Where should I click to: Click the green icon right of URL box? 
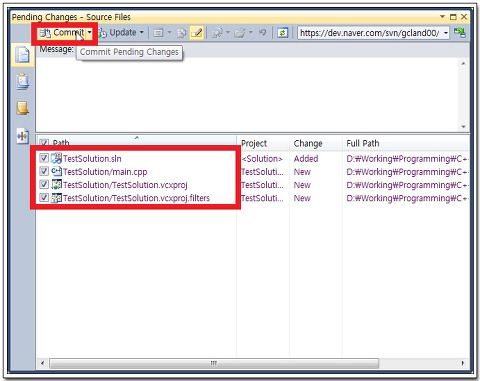460,33
